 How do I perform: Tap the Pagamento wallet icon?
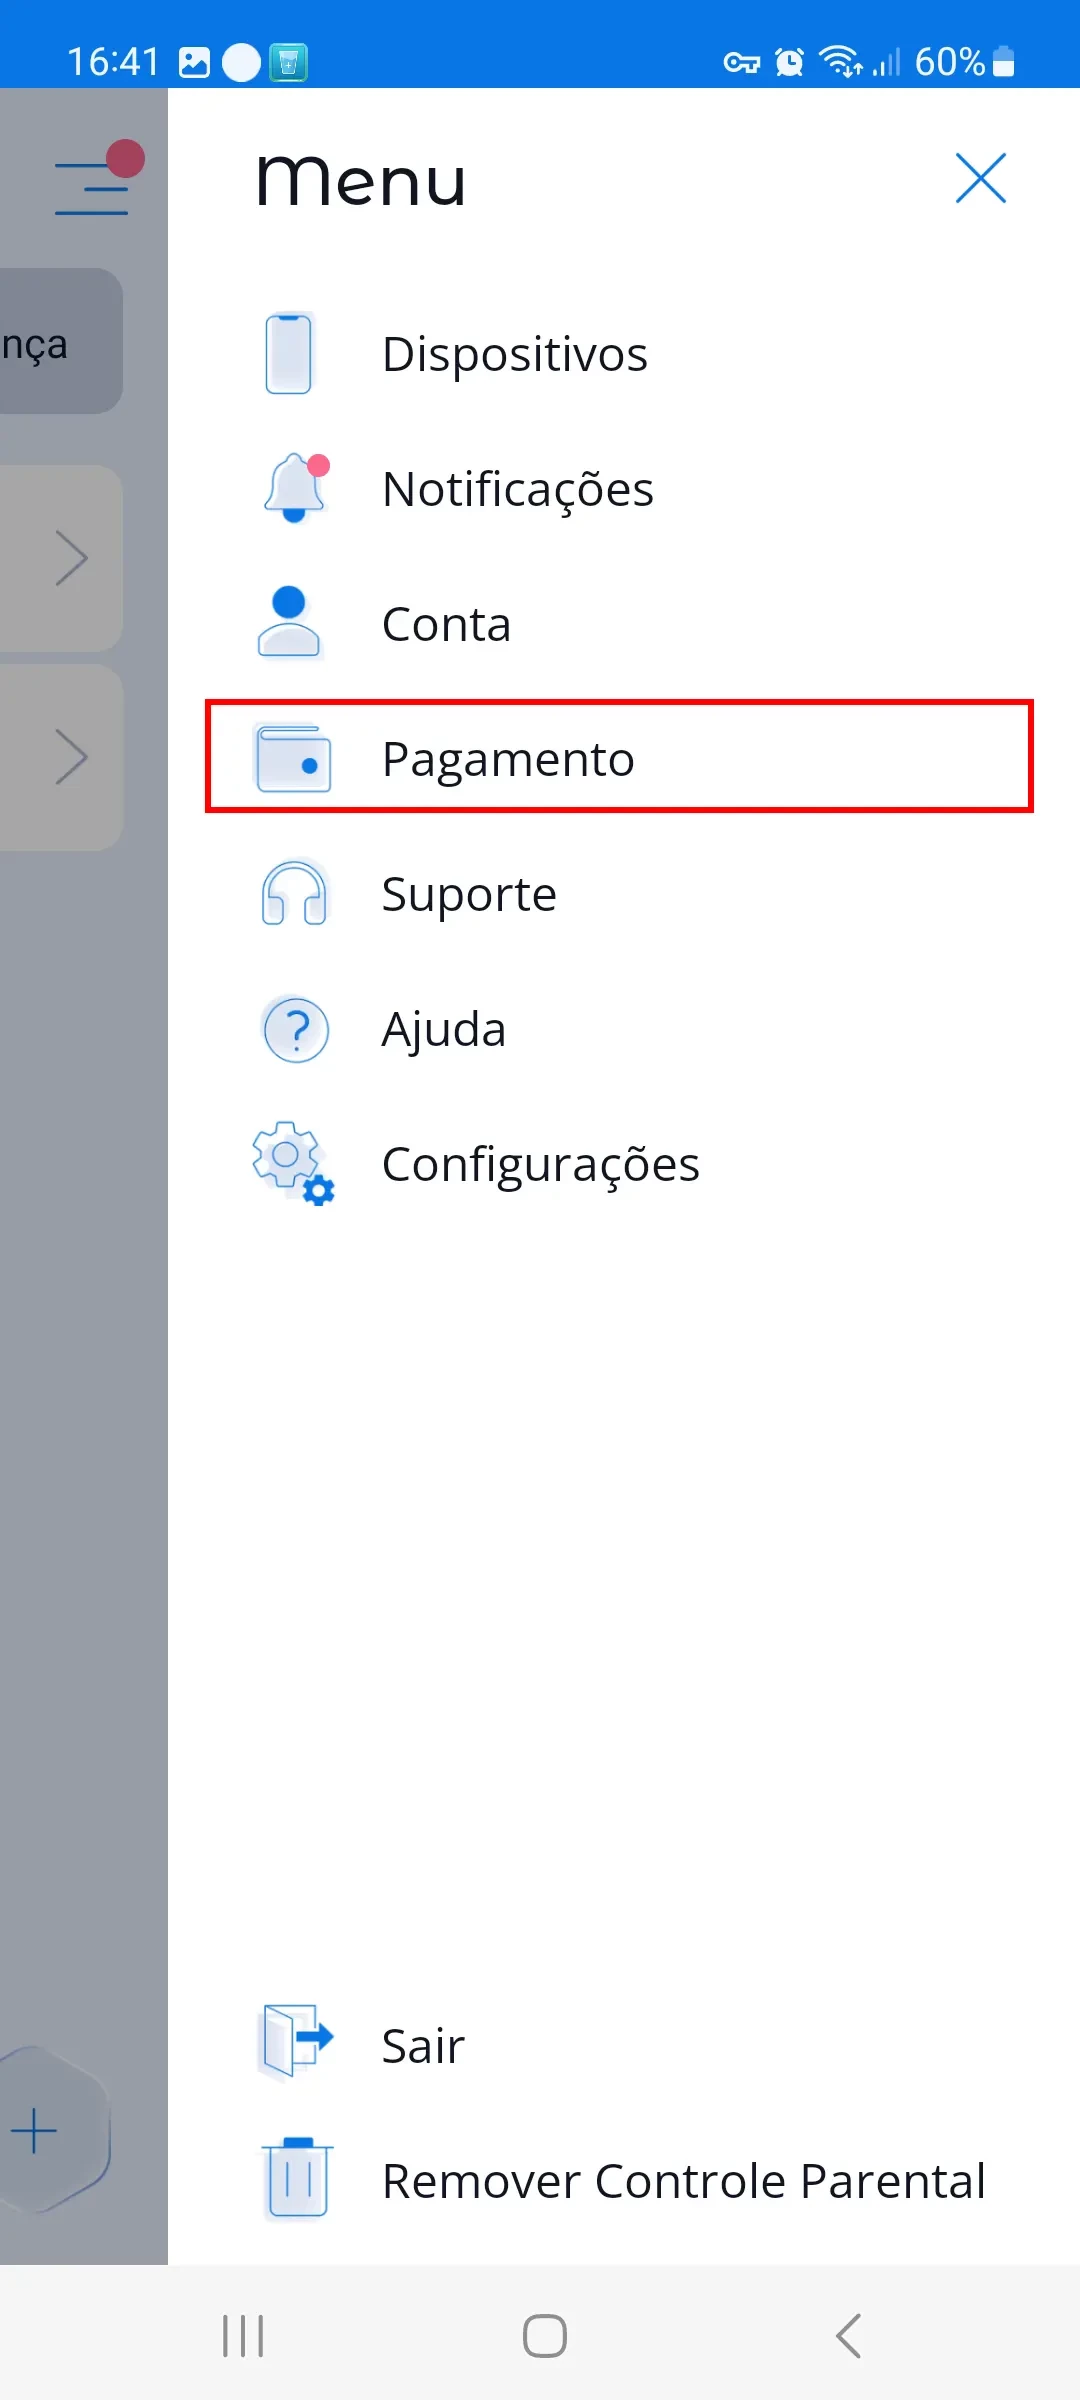click(x=294, y=758)
